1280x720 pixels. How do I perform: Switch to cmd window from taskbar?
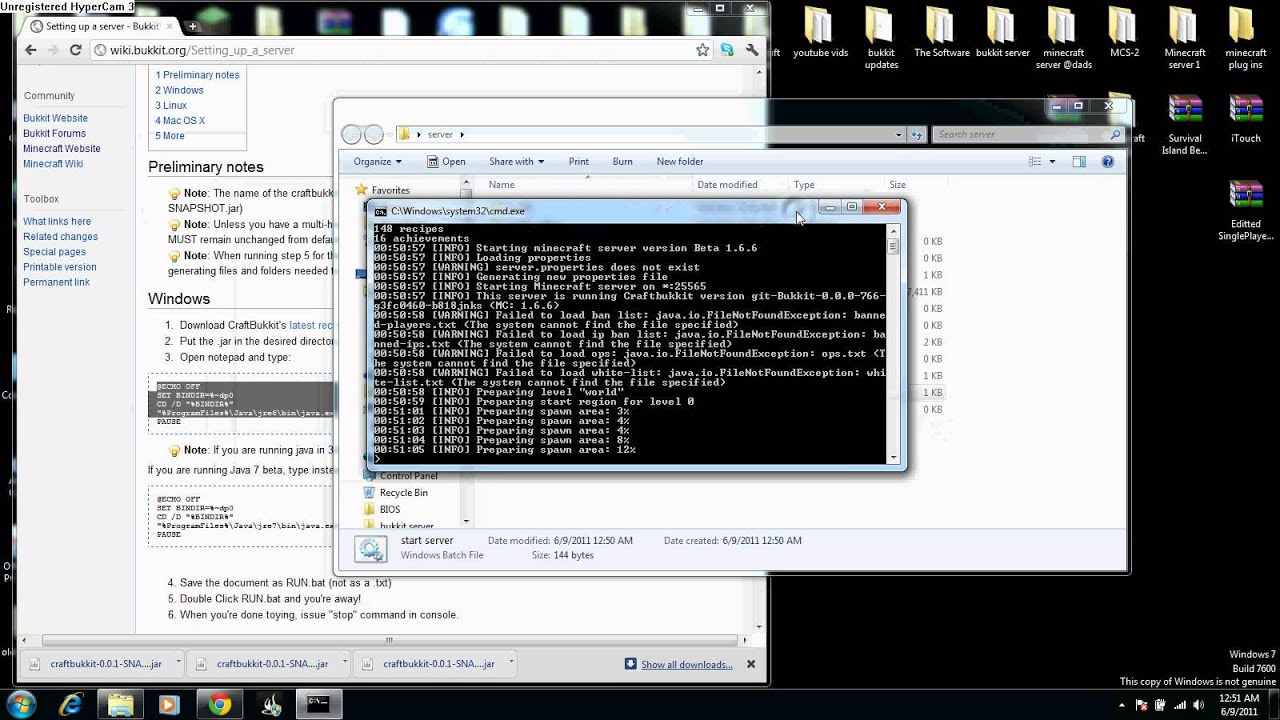tap(320, 704)
